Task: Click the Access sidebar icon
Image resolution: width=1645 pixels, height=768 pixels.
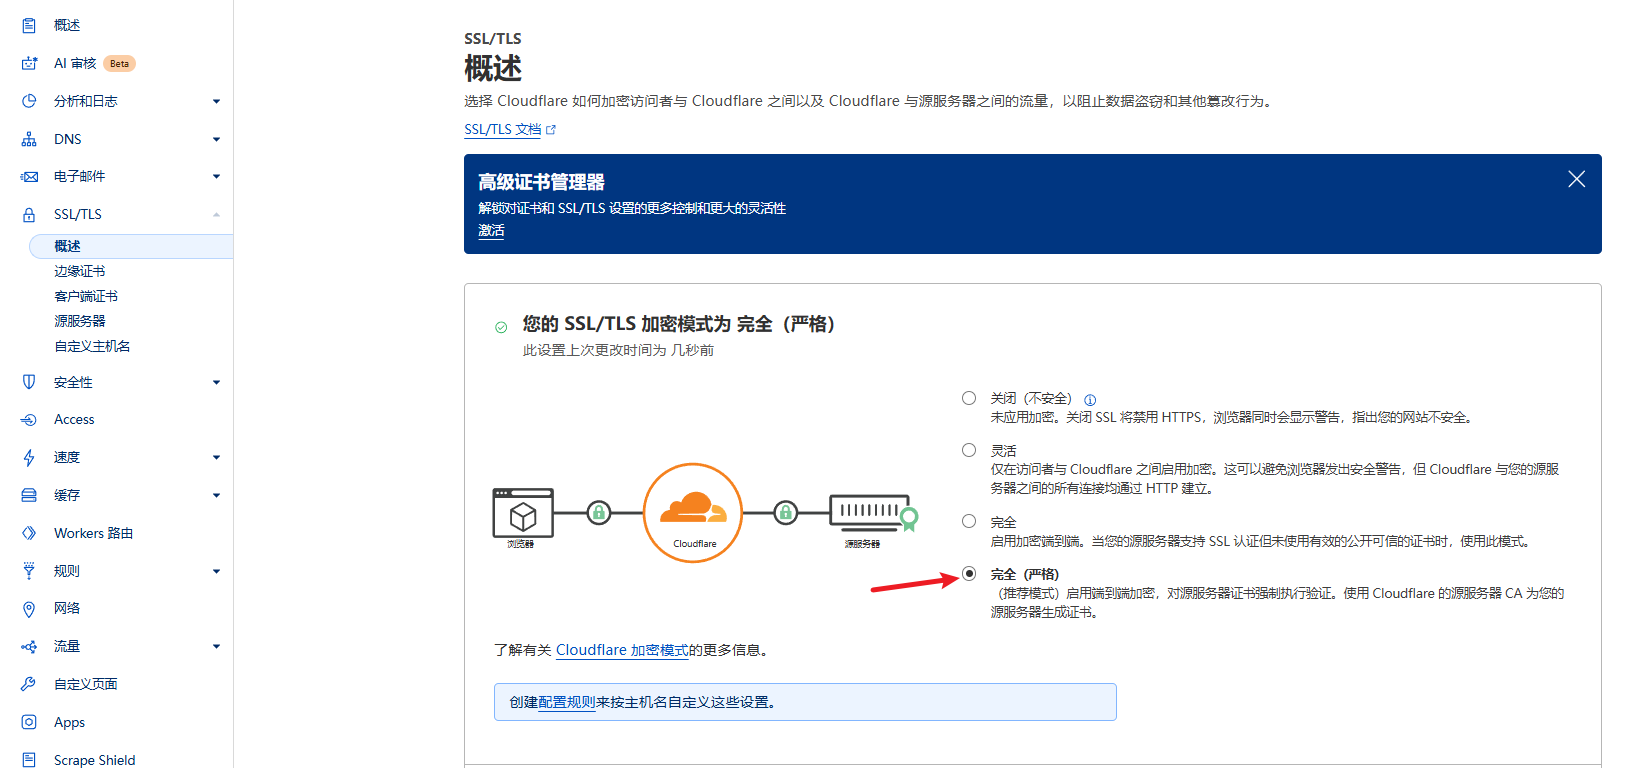Action: point(29,420)
